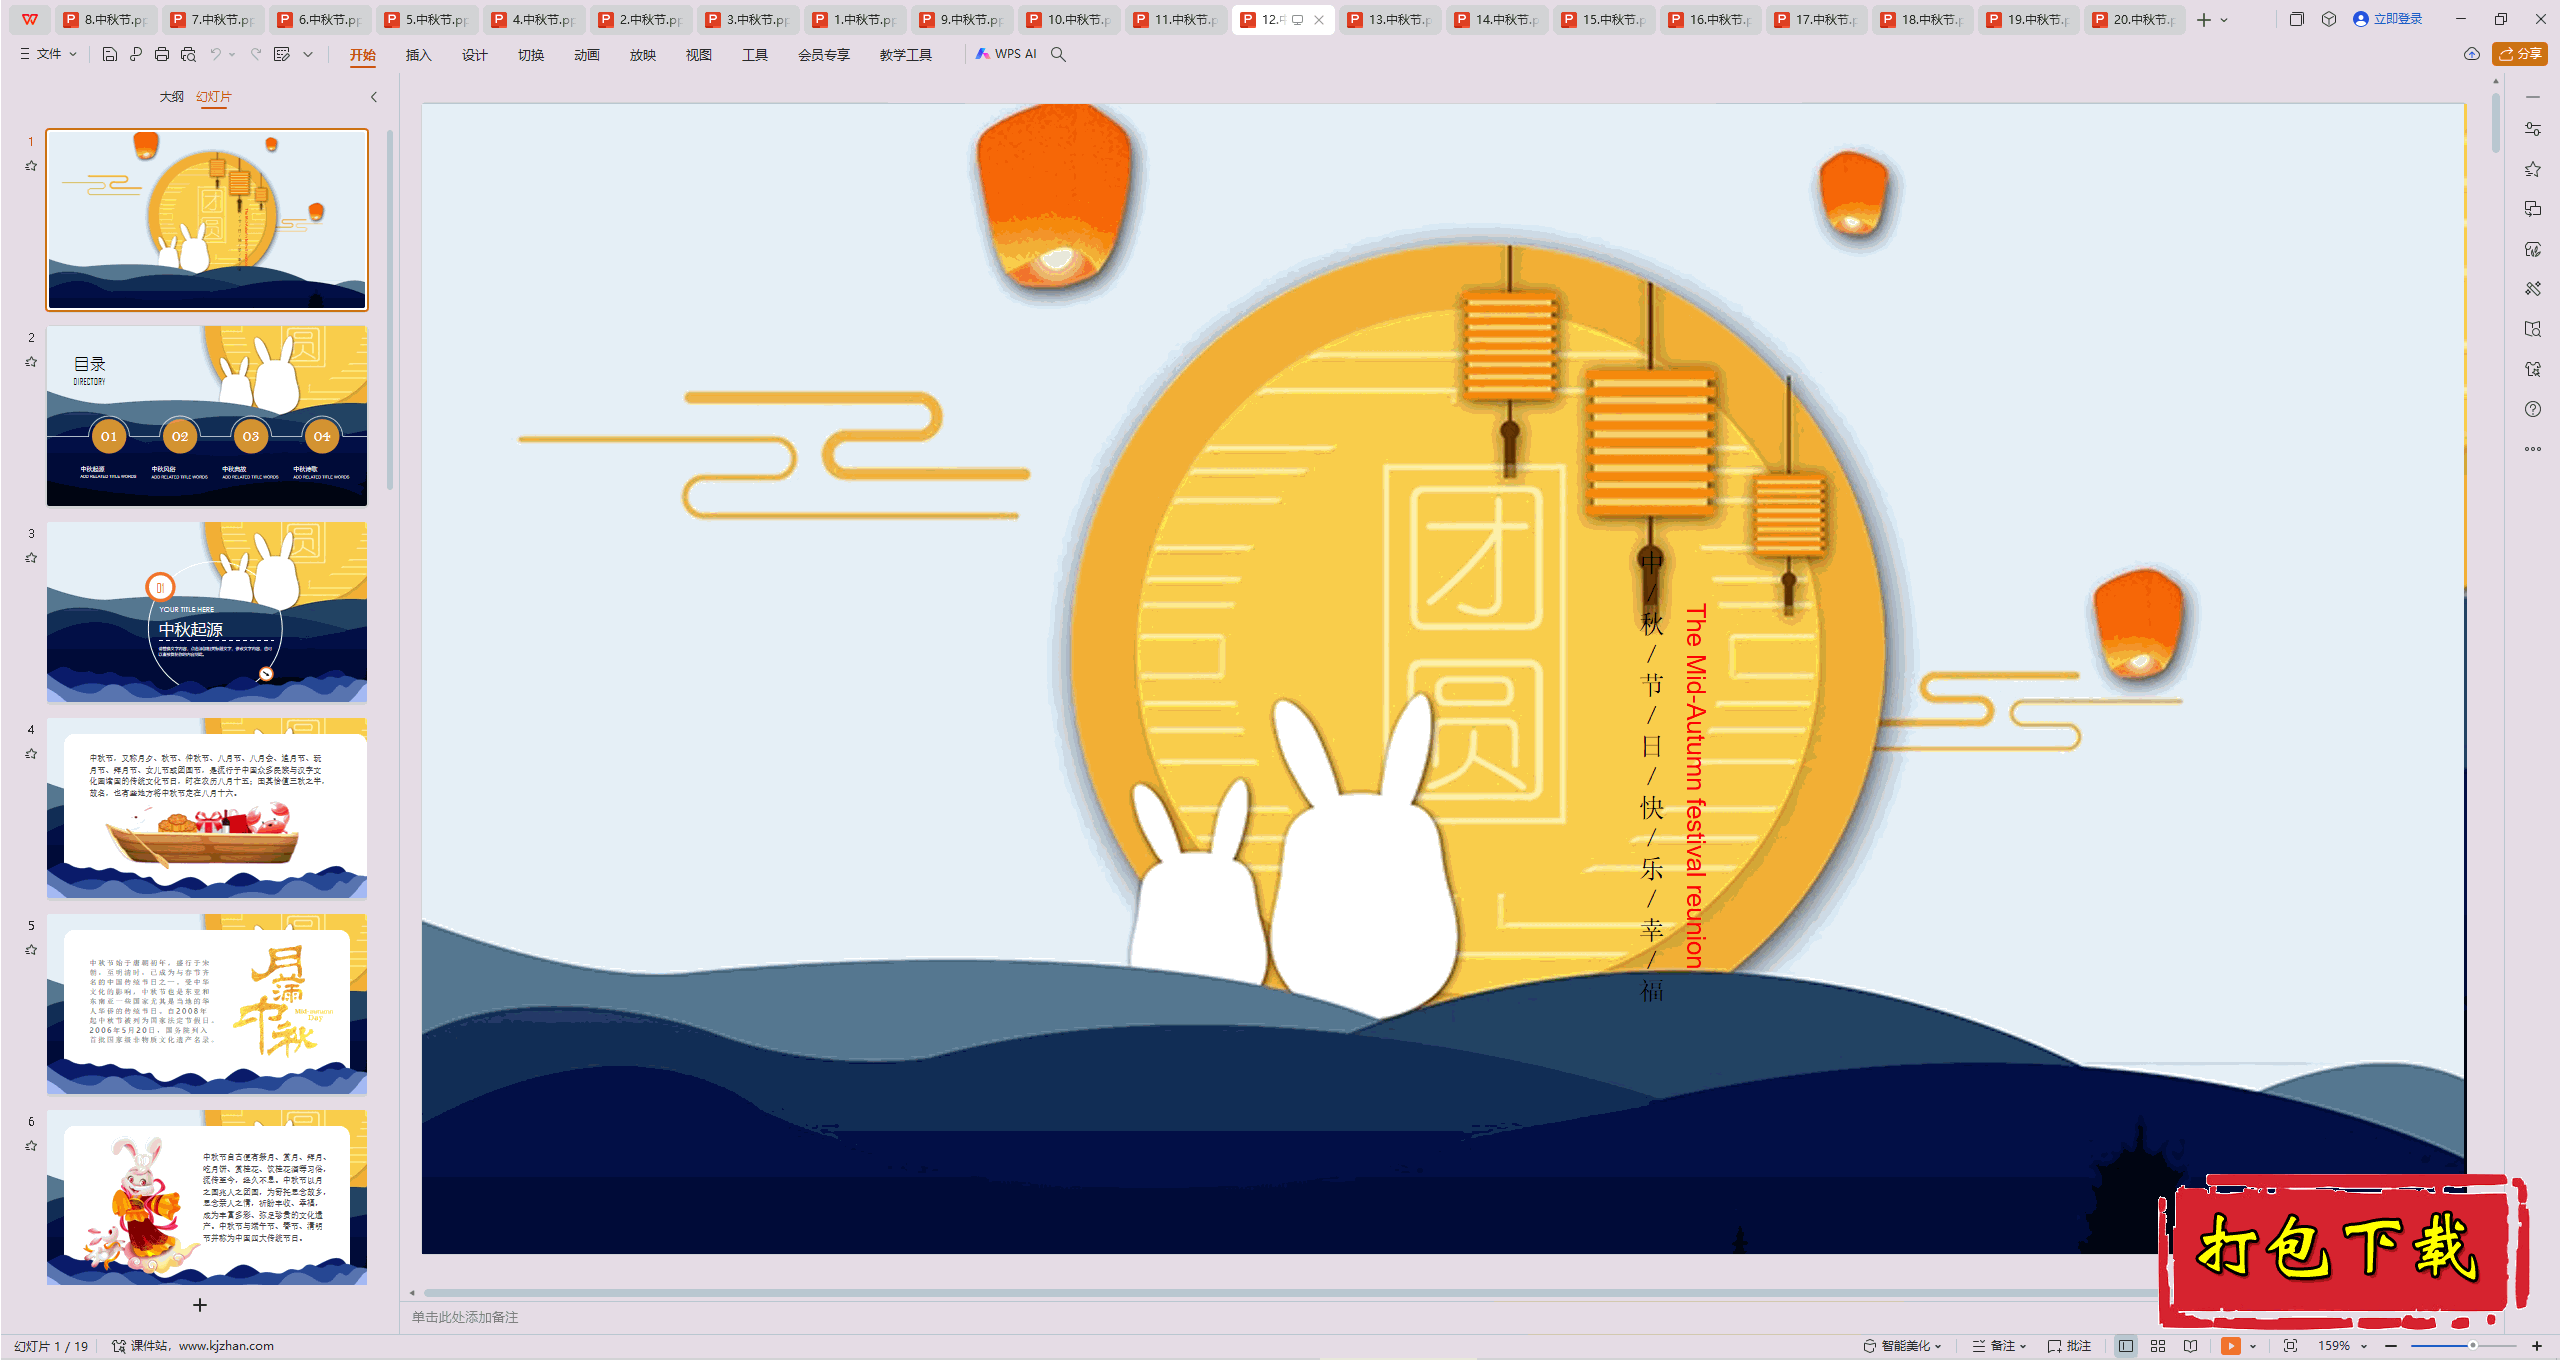Expand the undo history dropdown arrow
This screenshot has width=2560, height=1360.
[232, 54]
